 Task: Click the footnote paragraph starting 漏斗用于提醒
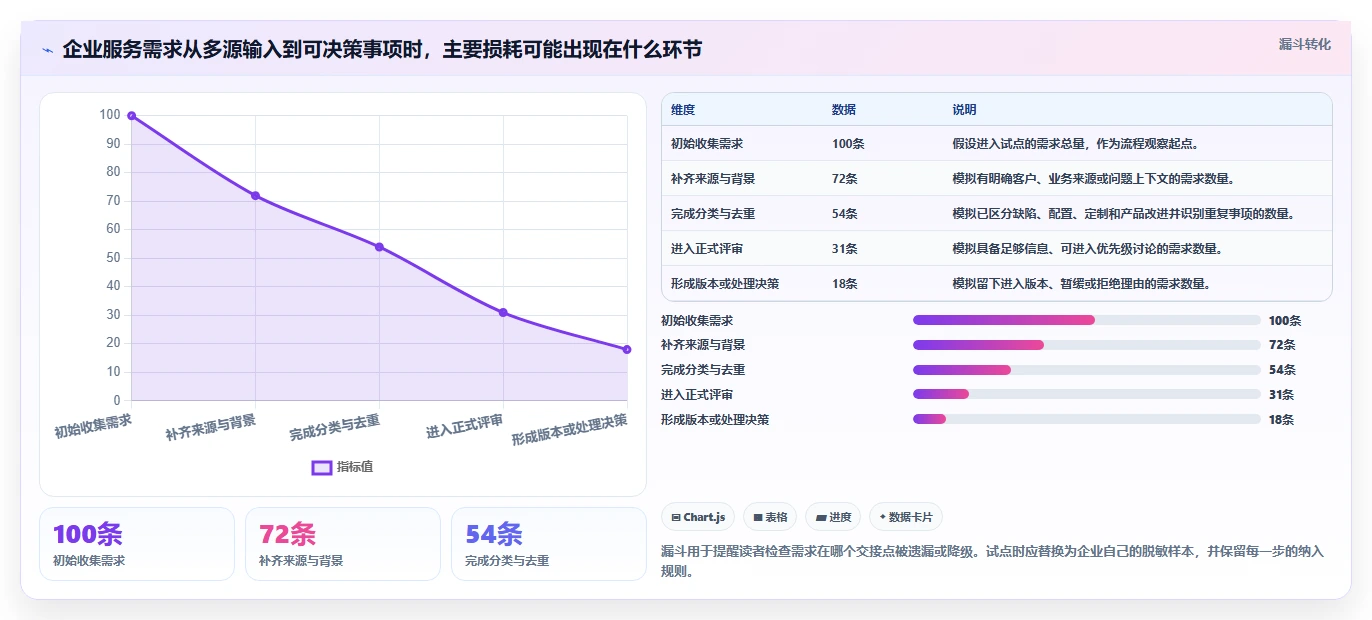(x=993, y=562)
